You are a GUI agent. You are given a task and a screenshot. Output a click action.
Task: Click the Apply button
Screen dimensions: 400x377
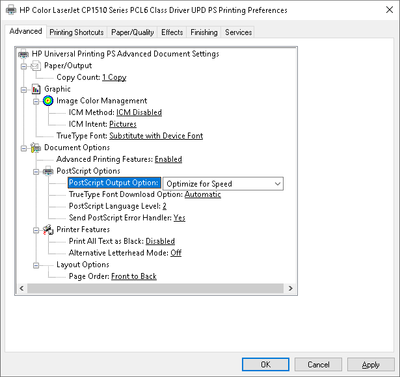371,364
